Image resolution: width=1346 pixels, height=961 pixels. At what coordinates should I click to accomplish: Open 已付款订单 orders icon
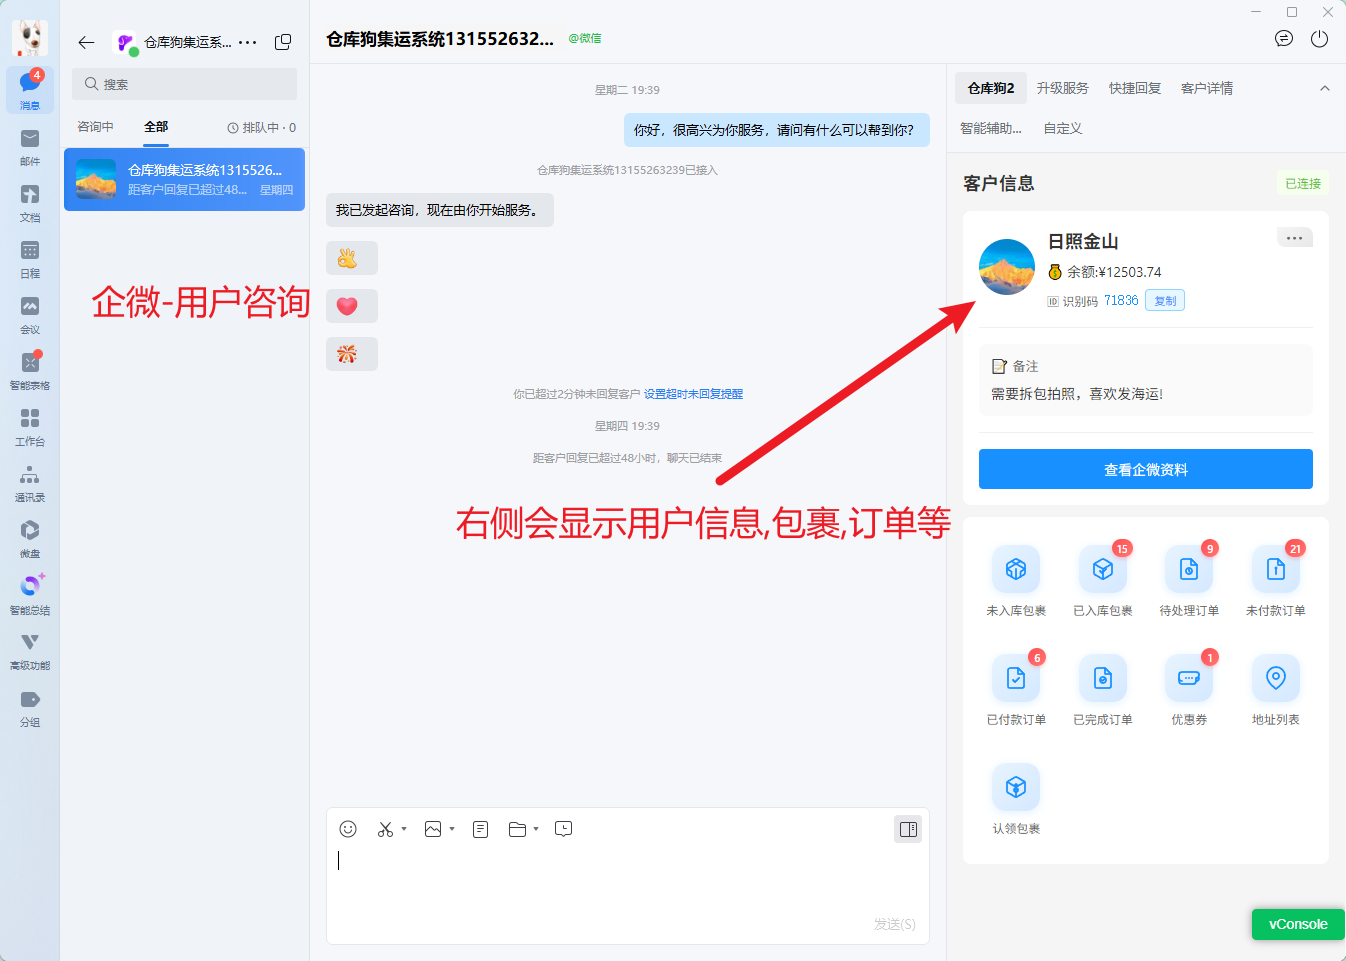pyautogui.click(x=1016, y=678)
